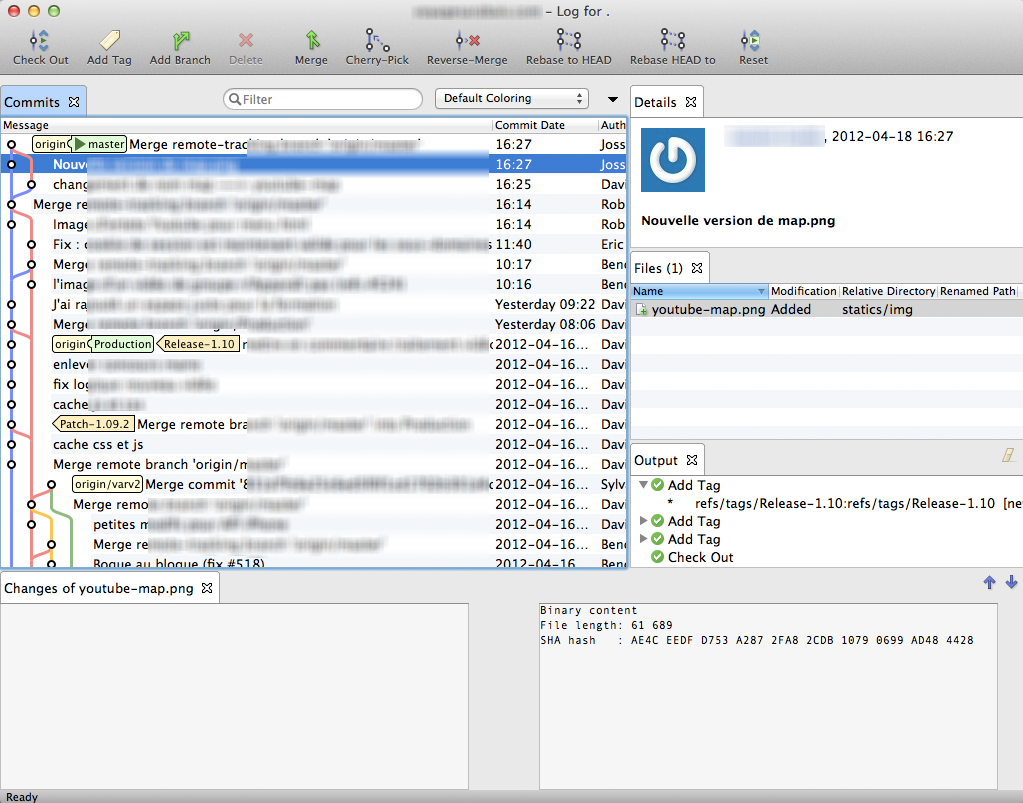The image size is (1023, 803).
Task: Click the Merge toolbar icon
Action: coord(311,41)
